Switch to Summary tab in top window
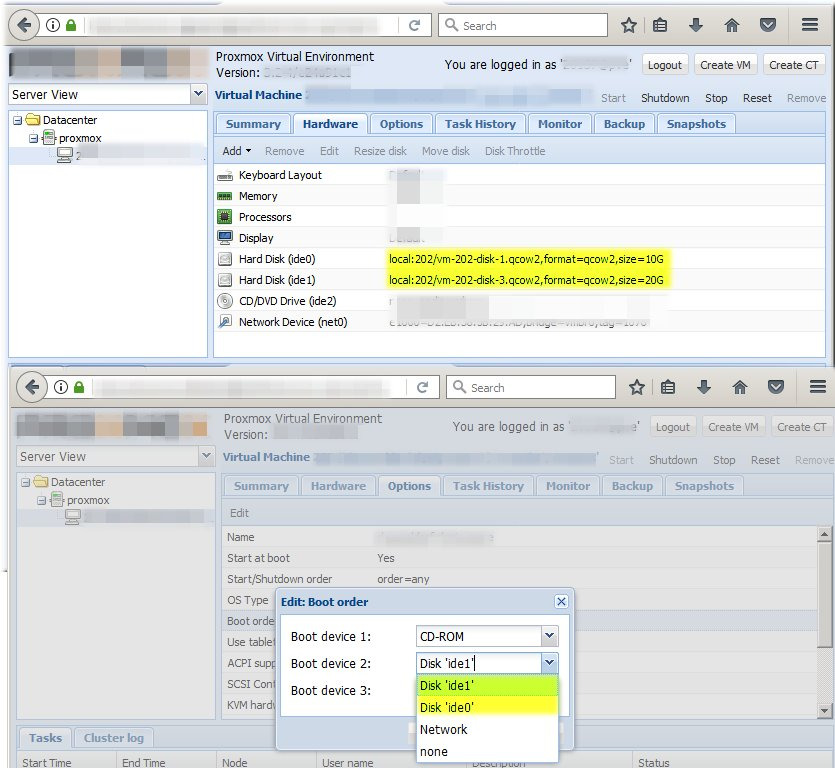 pyautogui.click(x=253, y=124)
